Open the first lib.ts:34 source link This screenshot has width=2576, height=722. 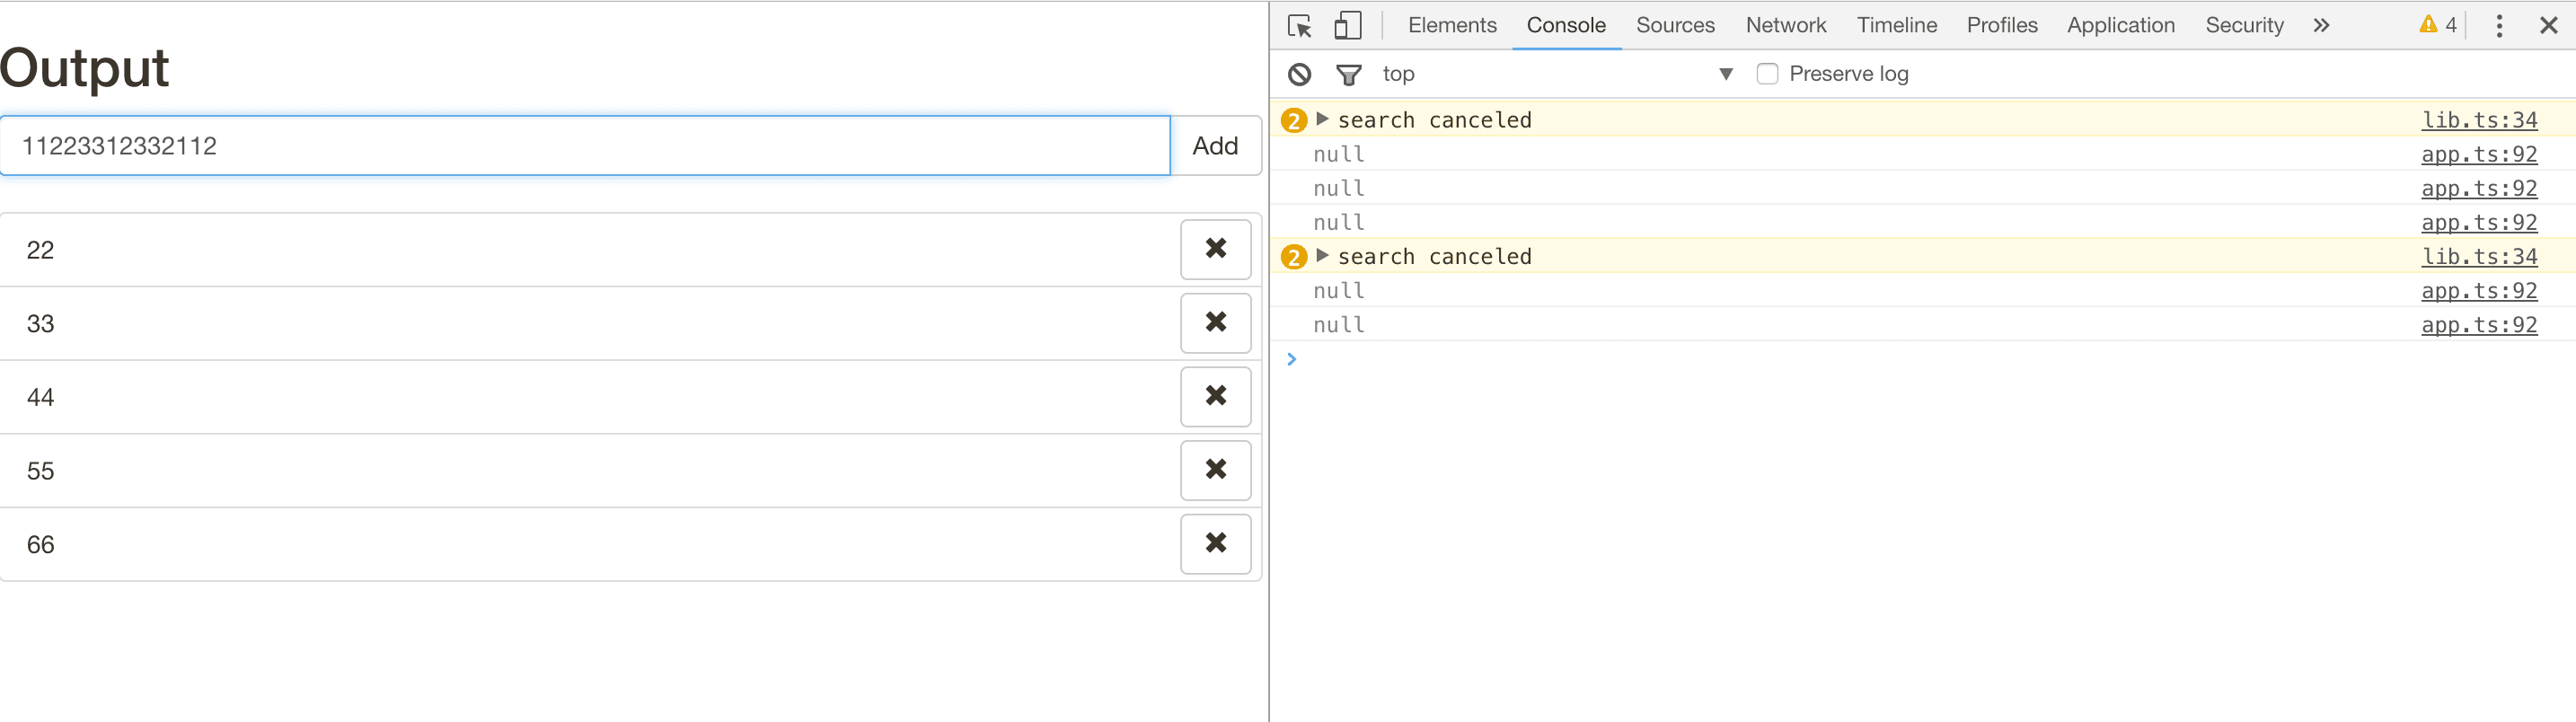coord(2478,120)
